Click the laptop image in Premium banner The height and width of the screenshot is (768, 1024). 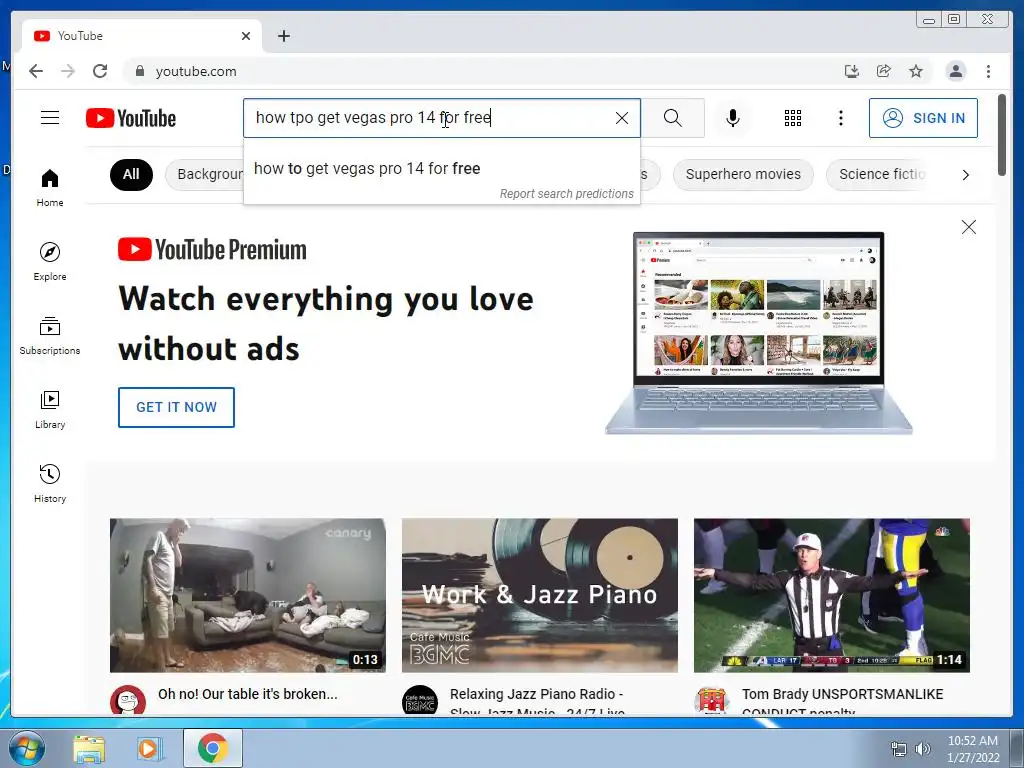tap(758, 333)
